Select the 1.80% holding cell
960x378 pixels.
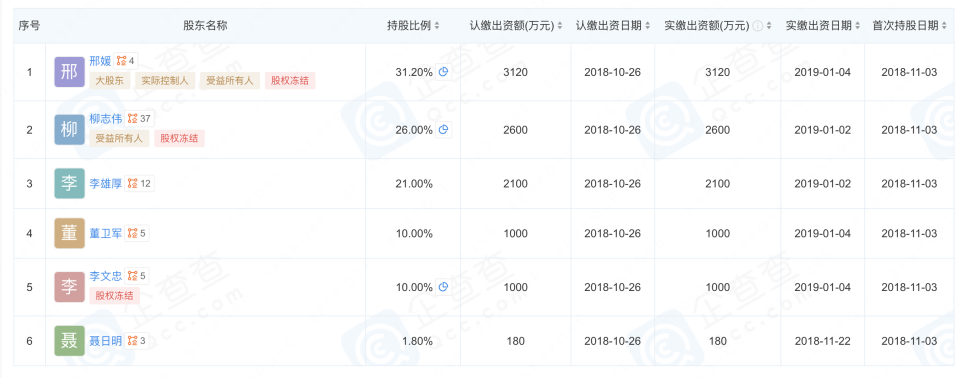(413, 341)
